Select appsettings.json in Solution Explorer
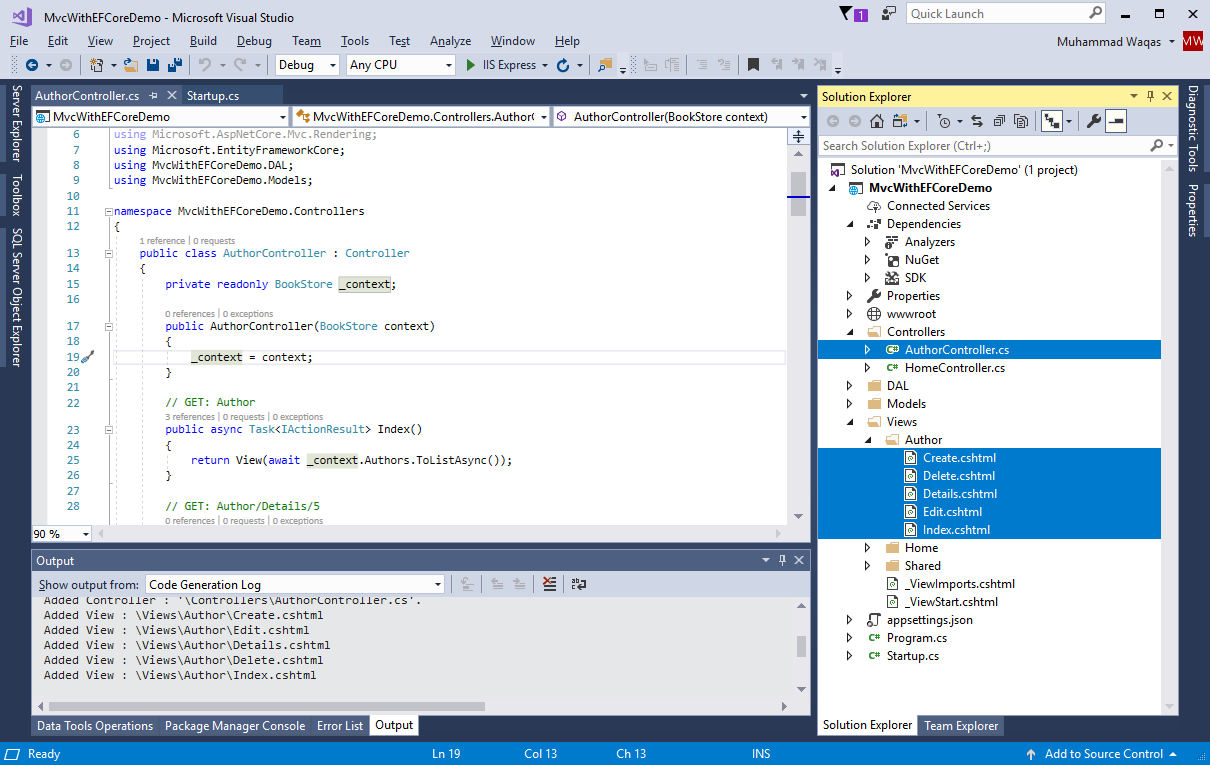Screen dimensions: 1210x765 (929, 620)
